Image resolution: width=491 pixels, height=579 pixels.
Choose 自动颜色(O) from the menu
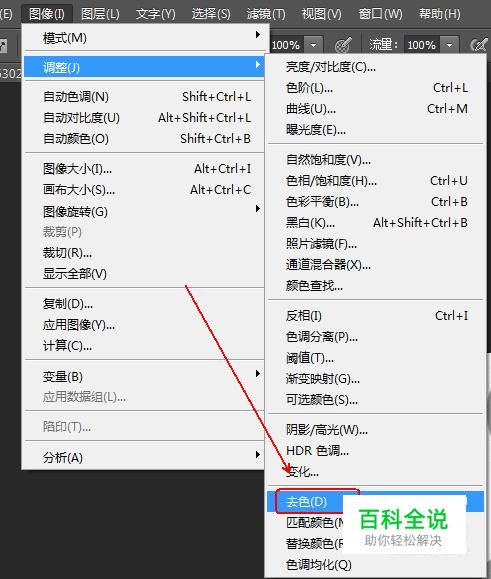click(144, 139)
